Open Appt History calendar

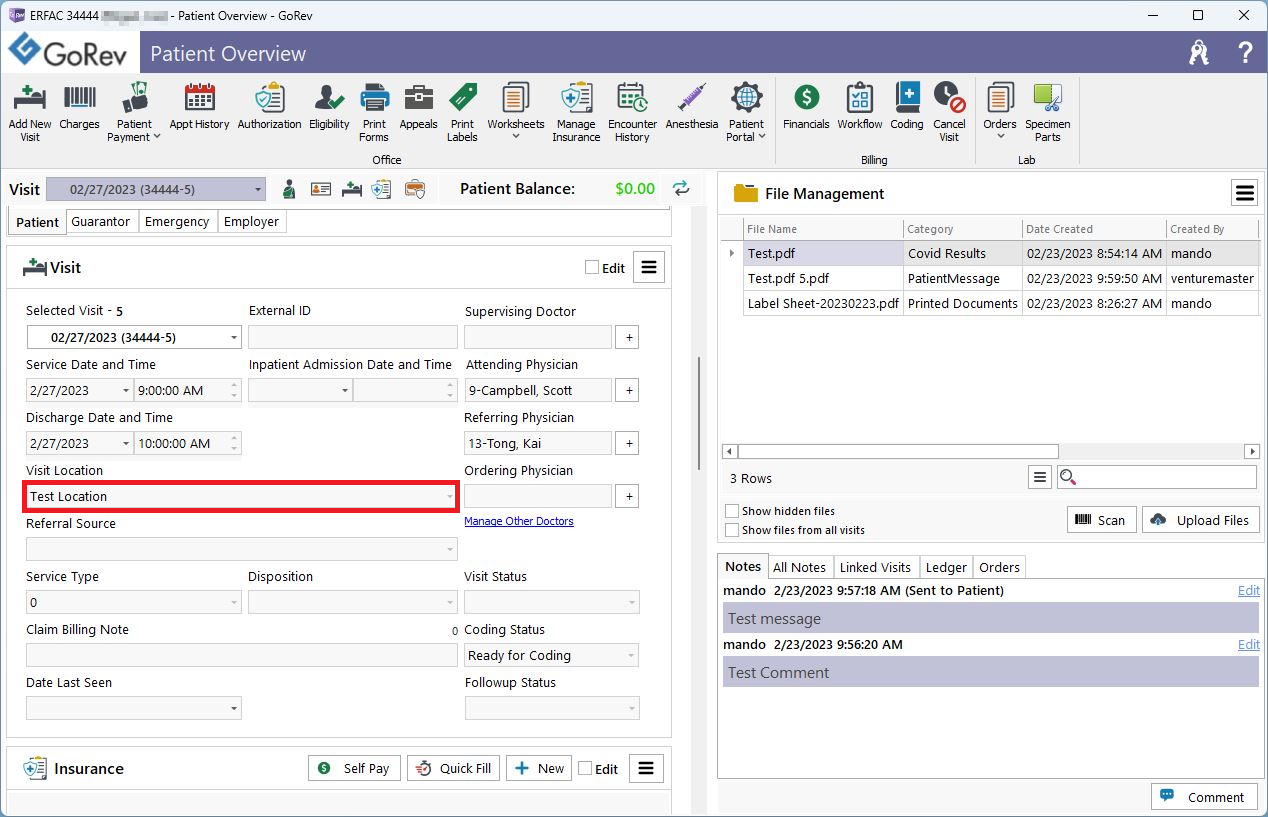199,107
